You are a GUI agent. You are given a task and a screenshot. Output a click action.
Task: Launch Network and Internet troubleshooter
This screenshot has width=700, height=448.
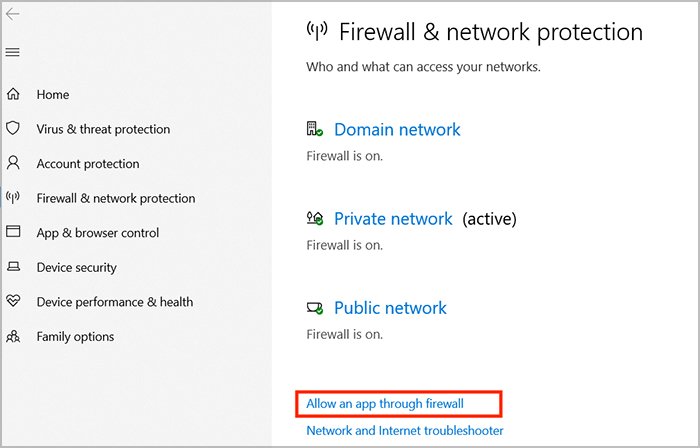[404, 431]
